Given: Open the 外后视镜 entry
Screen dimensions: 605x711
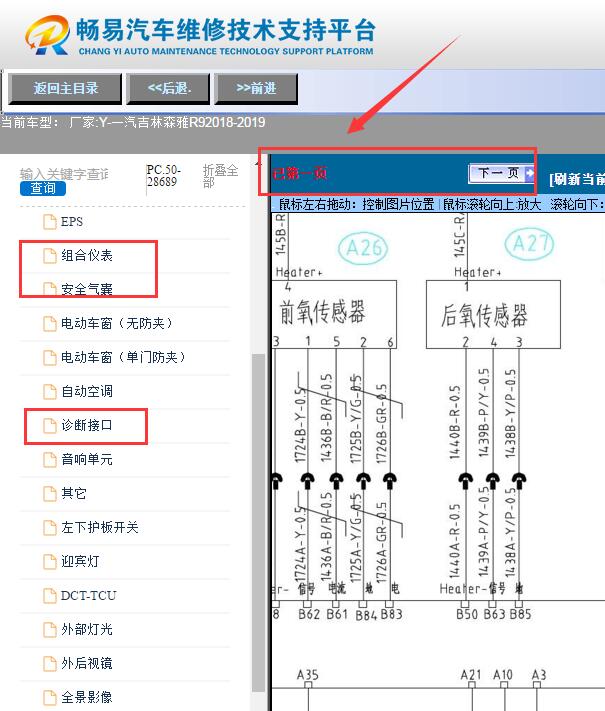Looking at the screenshot, I should point(87,663).
